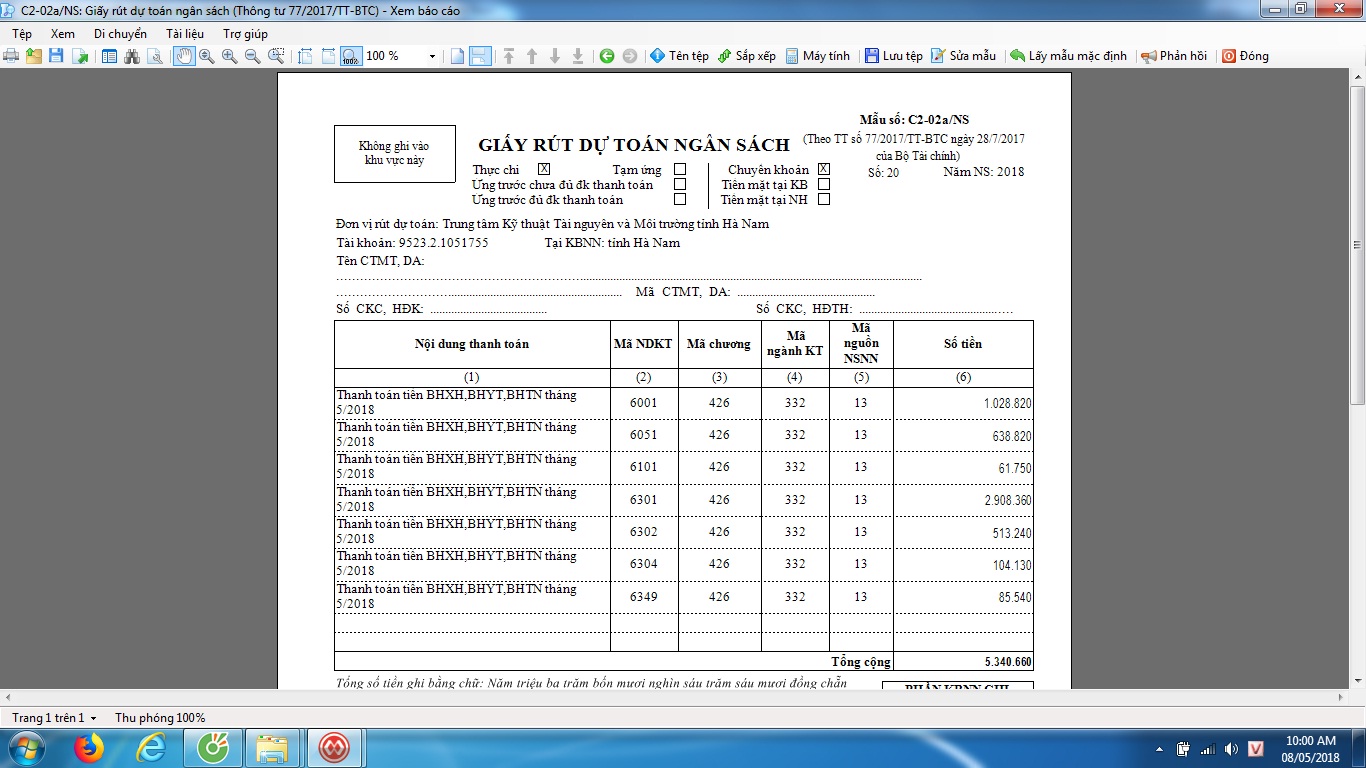This screenshot has height=768, width=1366.
Task: Open the Xem menu
Action: pyautogui.click(x=63, y=33)
